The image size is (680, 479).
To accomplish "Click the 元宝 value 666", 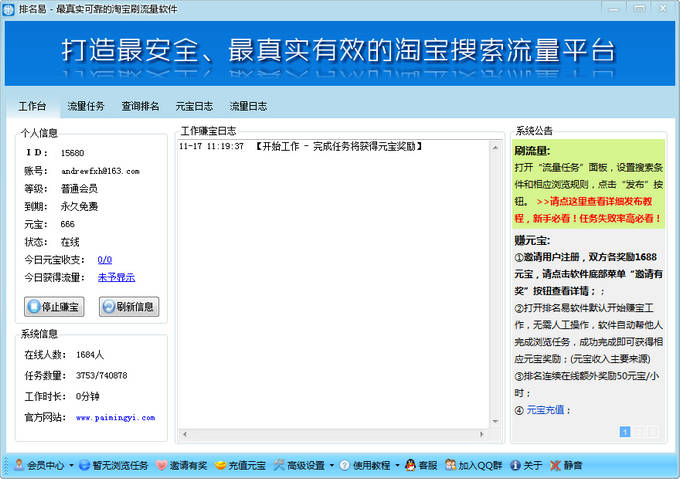I will click(68, 224).
